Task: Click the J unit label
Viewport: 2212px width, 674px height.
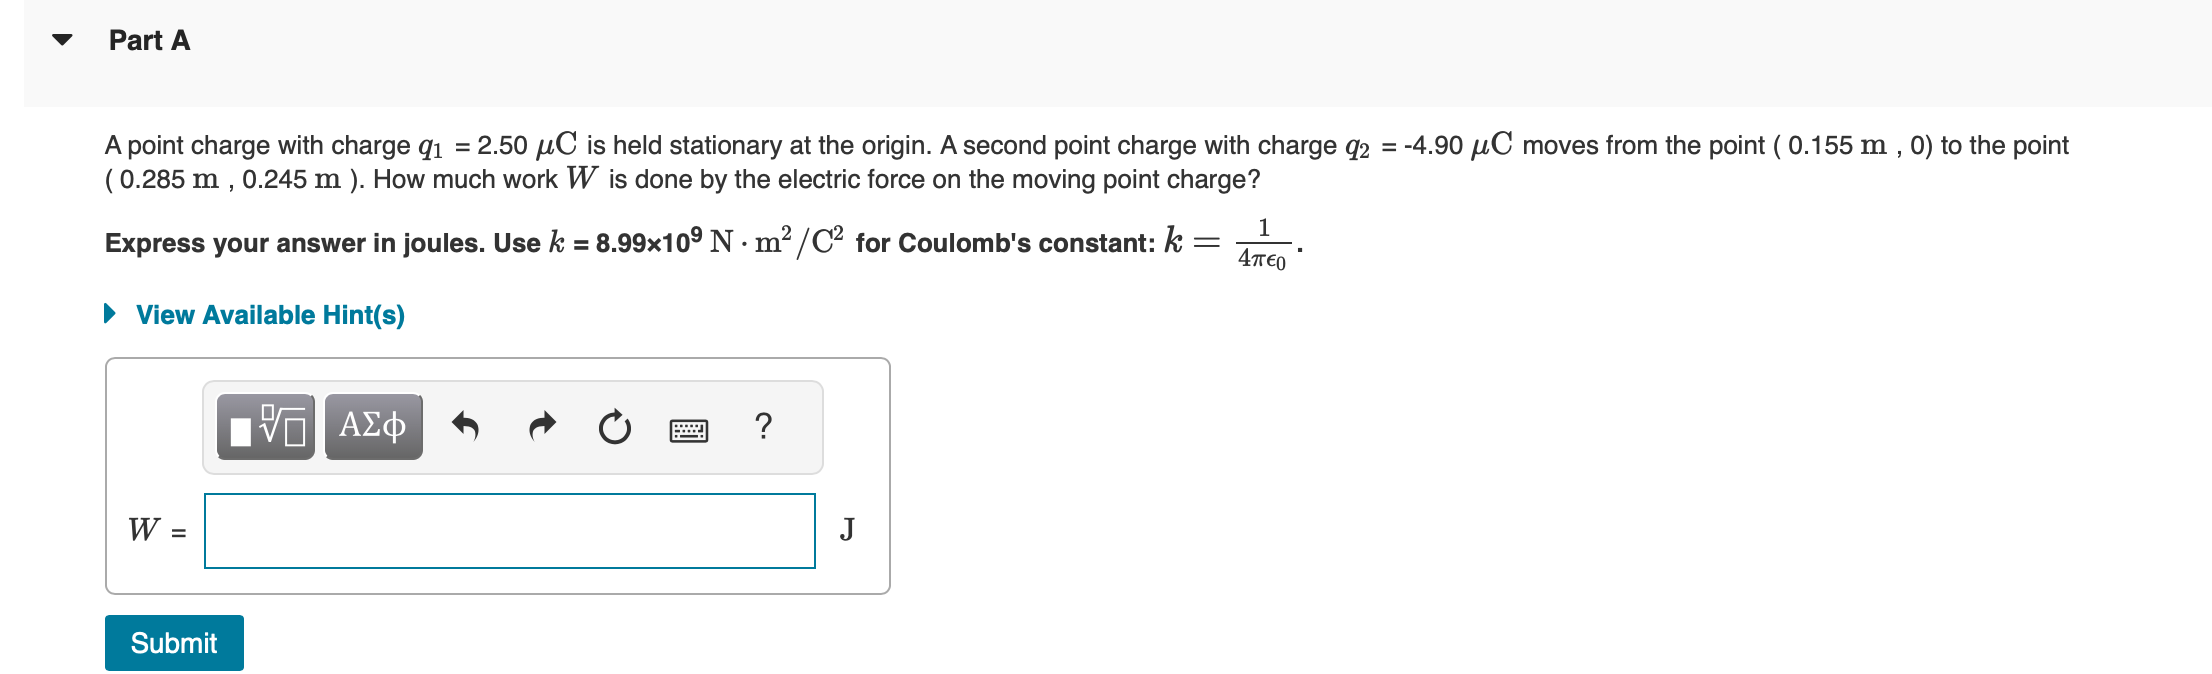Action: tap(848, 528)
